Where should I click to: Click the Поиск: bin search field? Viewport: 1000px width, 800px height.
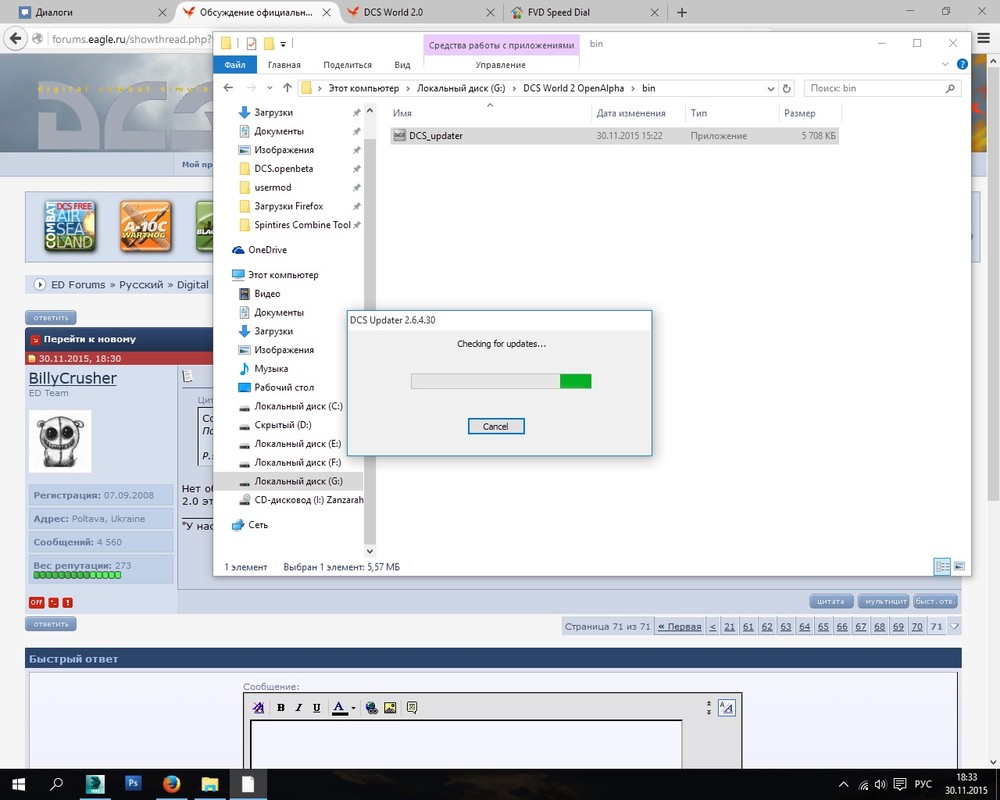coord(883,88)
